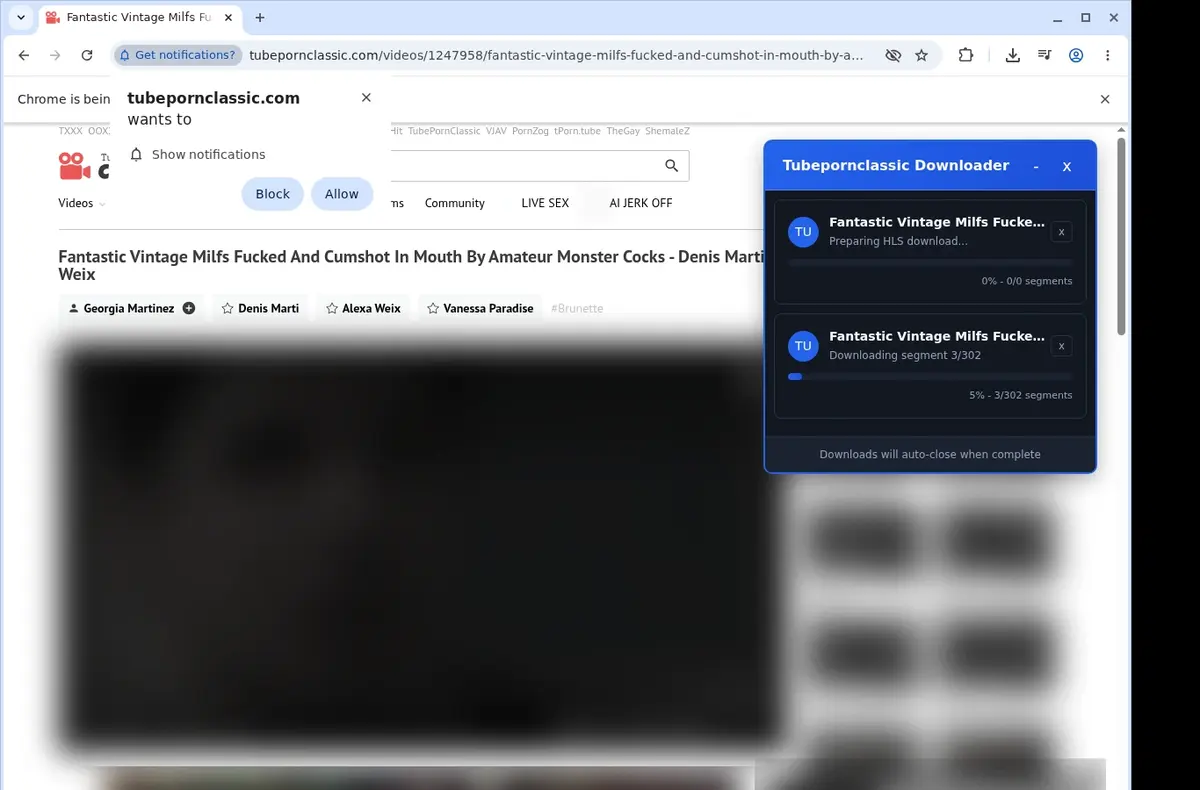Click TU avatar of Preparing HLS item
This screenshot has height=790, width=1200.
803,232
